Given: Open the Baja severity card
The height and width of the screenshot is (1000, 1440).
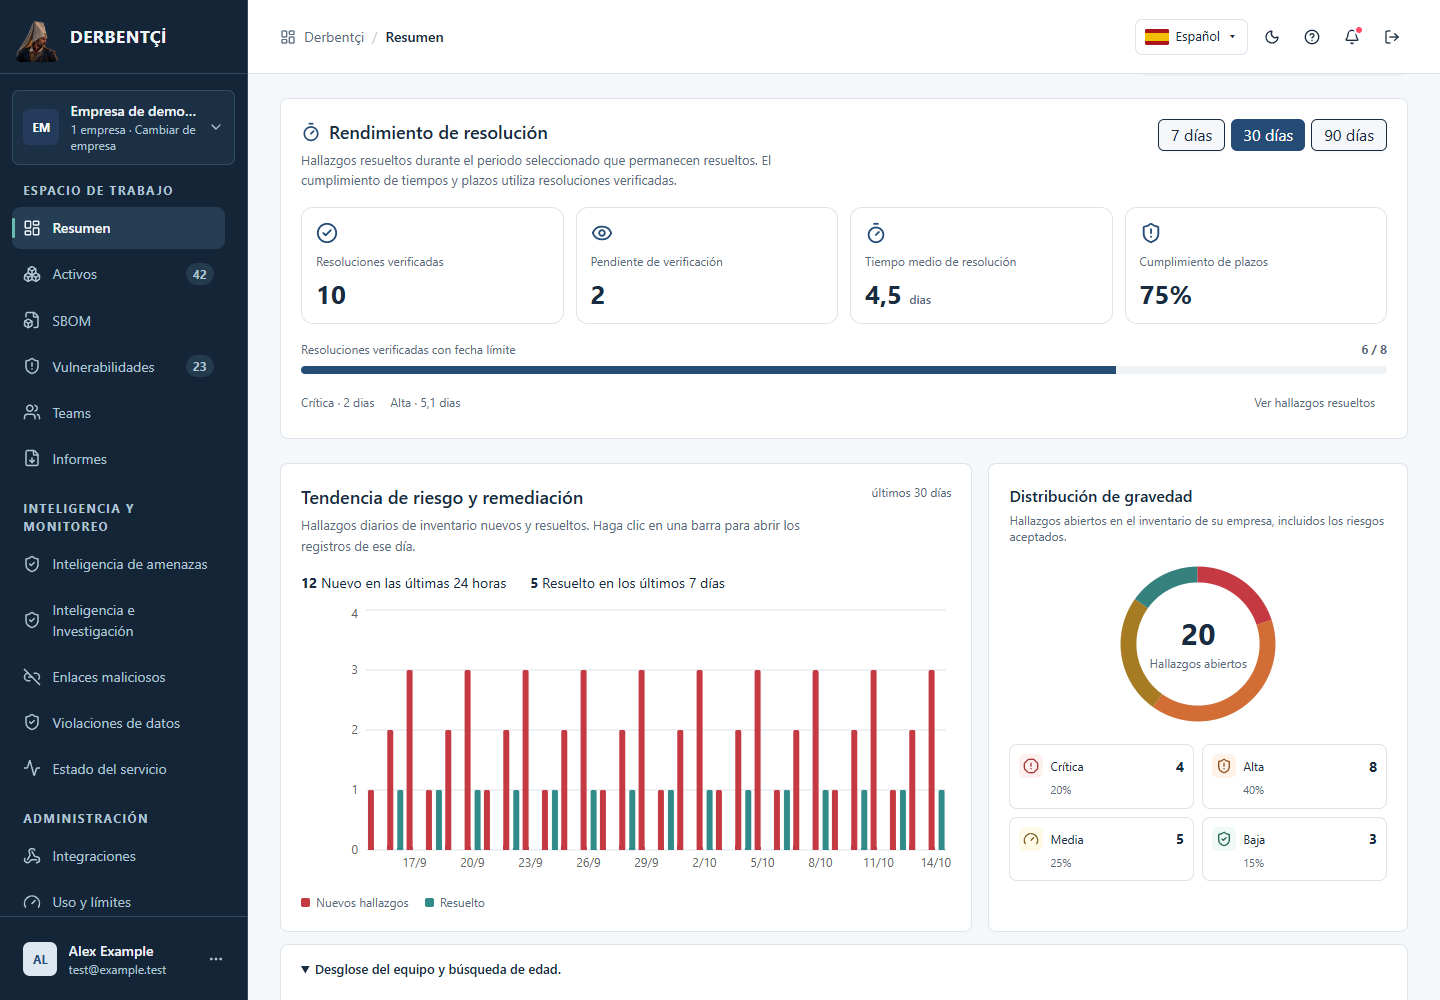Looking at the screenshot, I should pyautogui.click(x=1294, y=849).
